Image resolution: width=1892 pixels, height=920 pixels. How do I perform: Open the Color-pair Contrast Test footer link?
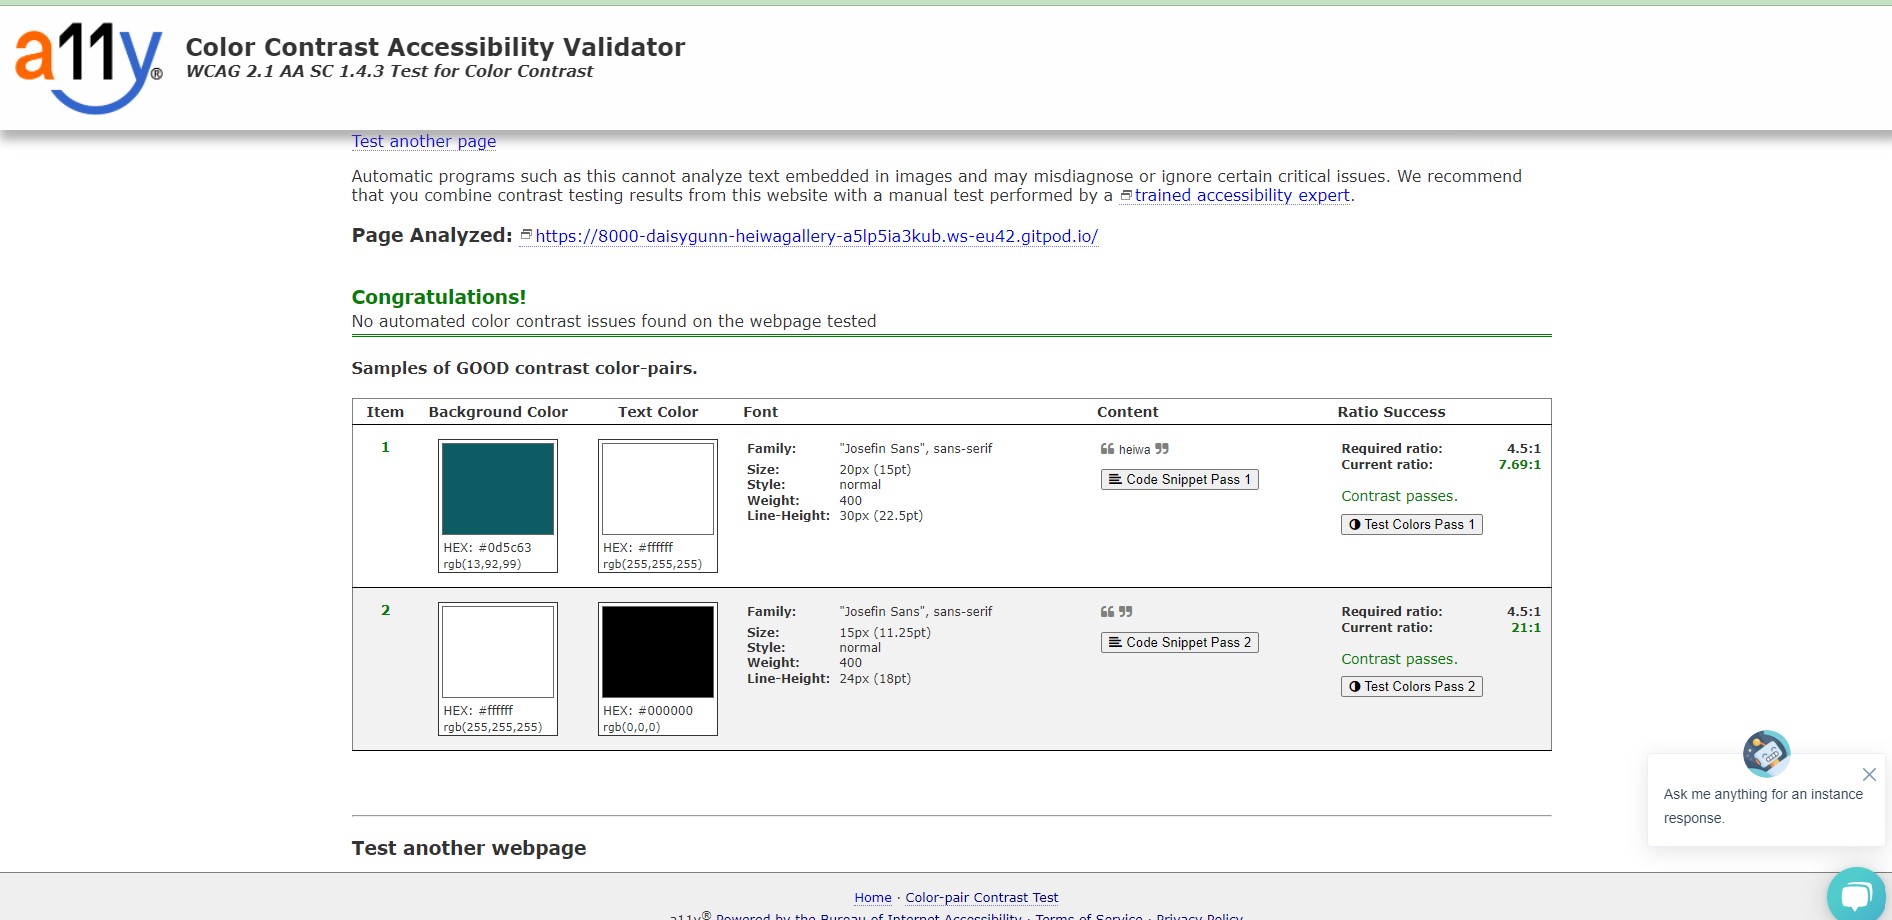click(982, 898)
